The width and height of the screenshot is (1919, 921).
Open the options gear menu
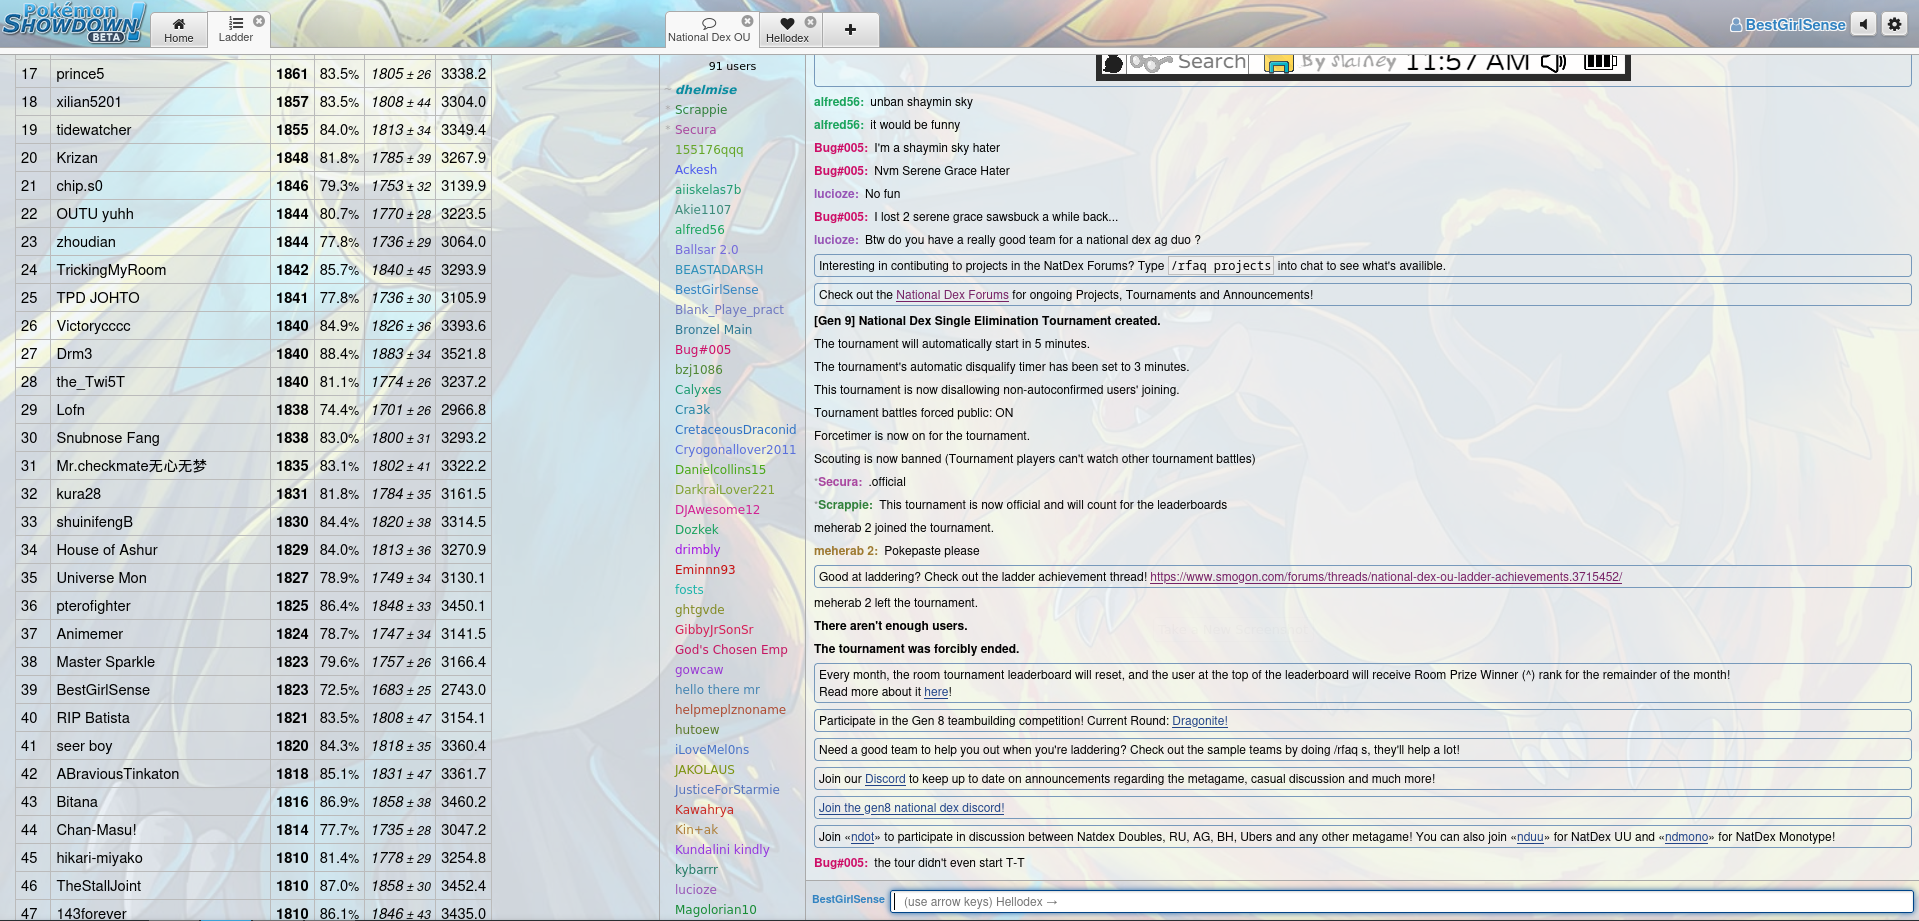click(x=1894, y=24)
